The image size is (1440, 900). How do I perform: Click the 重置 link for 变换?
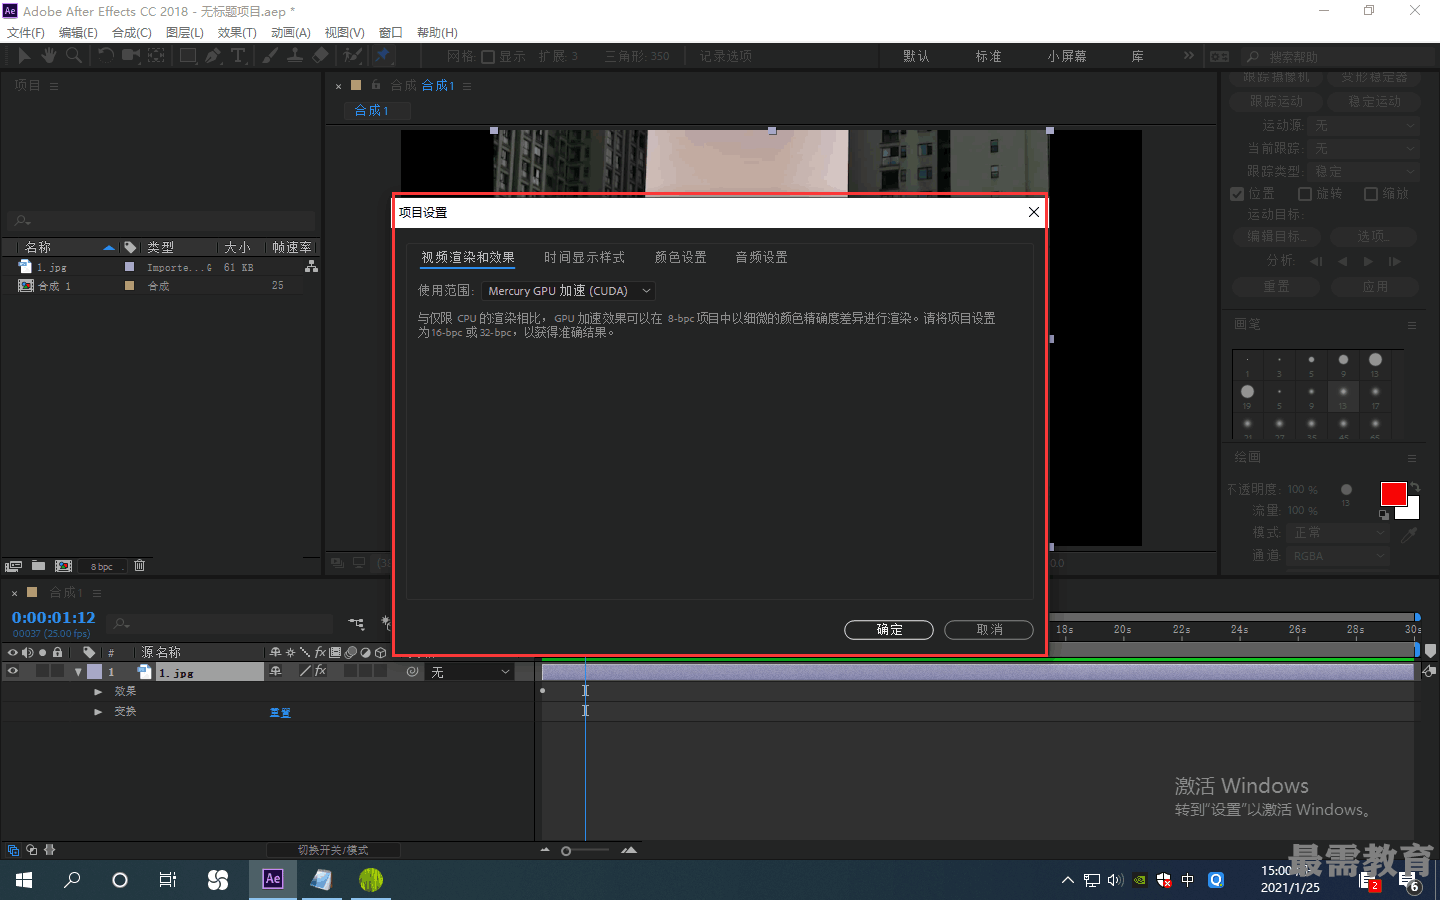click(280, 713)
